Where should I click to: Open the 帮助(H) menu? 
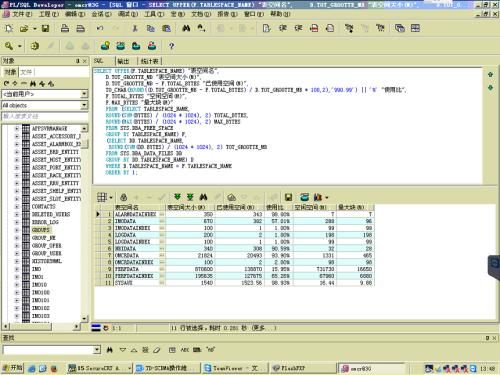(x=280, y=14)
